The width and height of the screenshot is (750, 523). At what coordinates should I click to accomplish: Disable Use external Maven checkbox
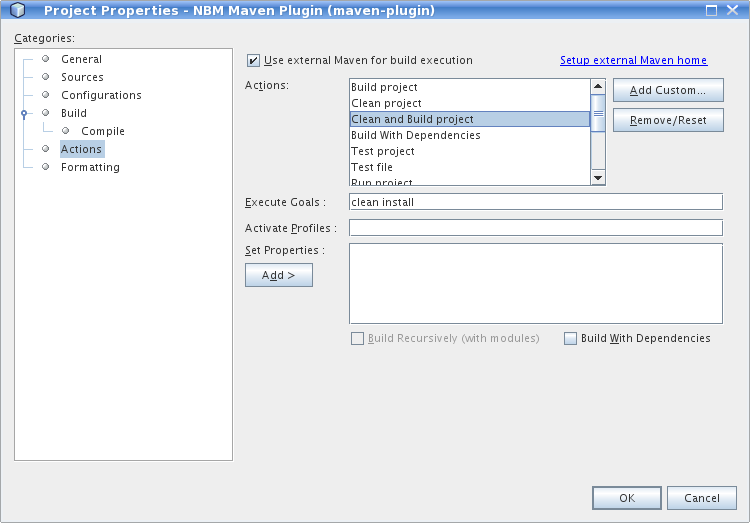(x=253, y=61)
